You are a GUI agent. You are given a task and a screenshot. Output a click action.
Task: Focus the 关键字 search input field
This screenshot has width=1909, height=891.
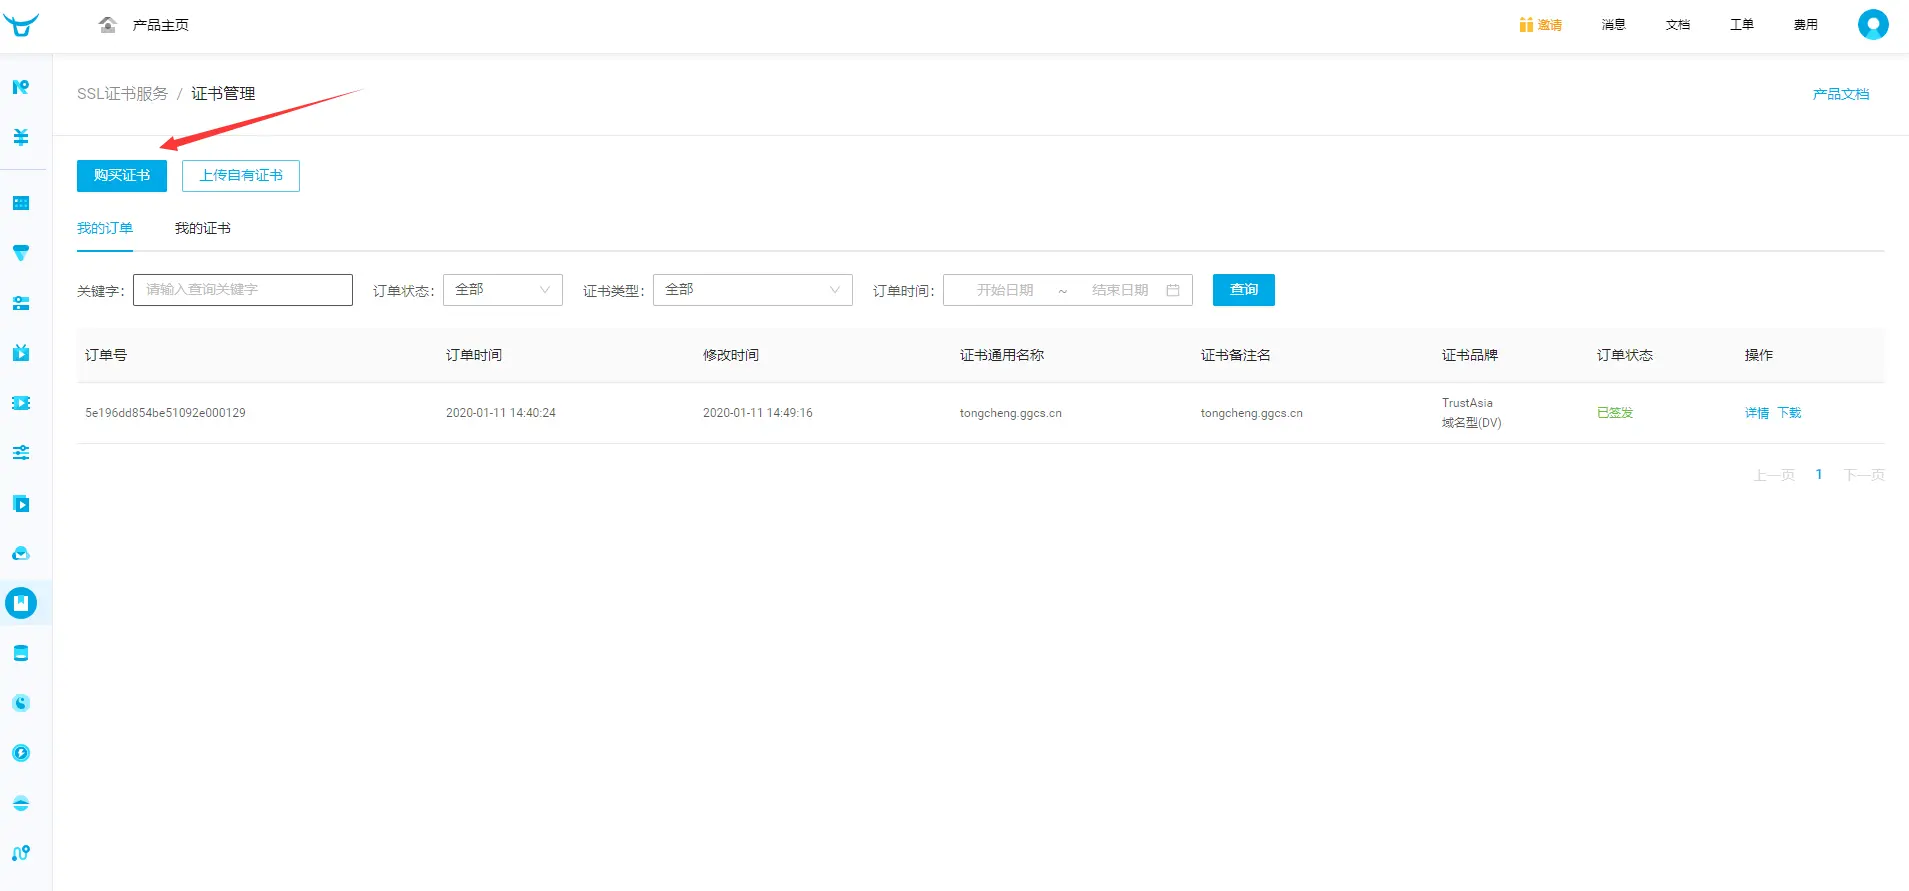click(x=243, y=290)
